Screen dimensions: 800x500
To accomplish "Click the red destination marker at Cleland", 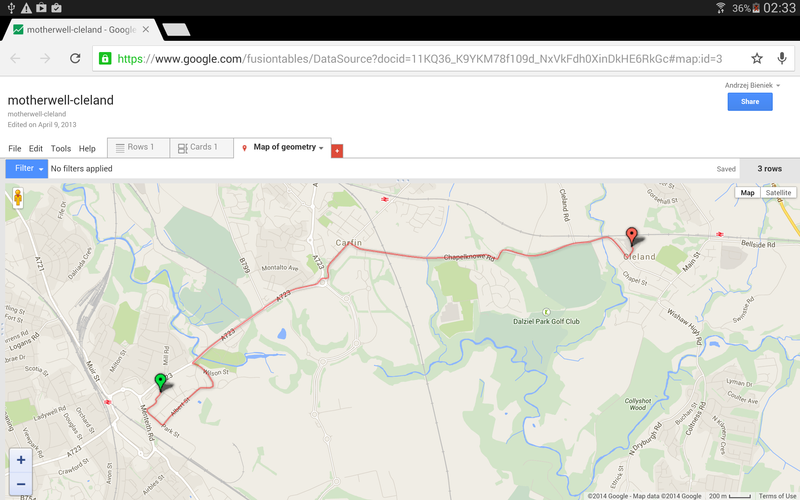I will [632, 237].
